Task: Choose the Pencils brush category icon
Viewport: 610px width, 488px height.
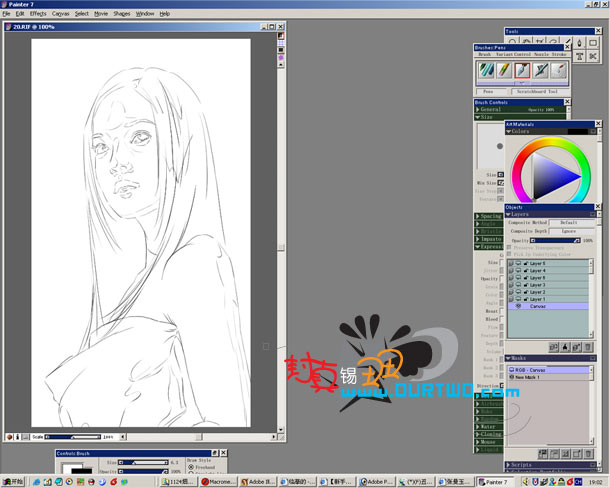Action: click(x=504, y=70)
